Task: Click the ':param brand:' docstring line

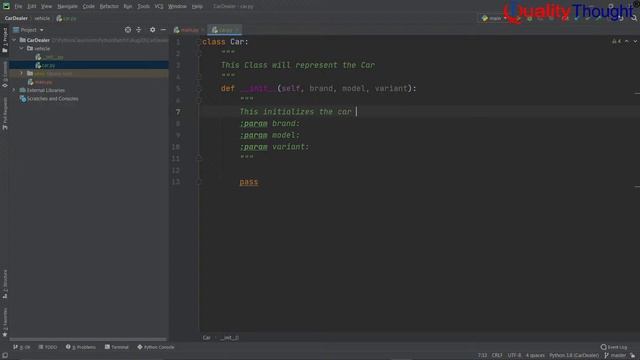Action: pos(270,123)
